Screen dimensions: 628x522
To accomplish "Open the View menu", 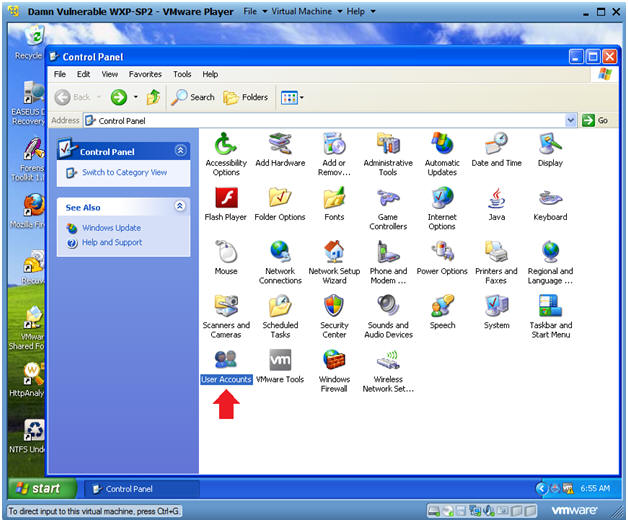I will click(x=109, y=74).
